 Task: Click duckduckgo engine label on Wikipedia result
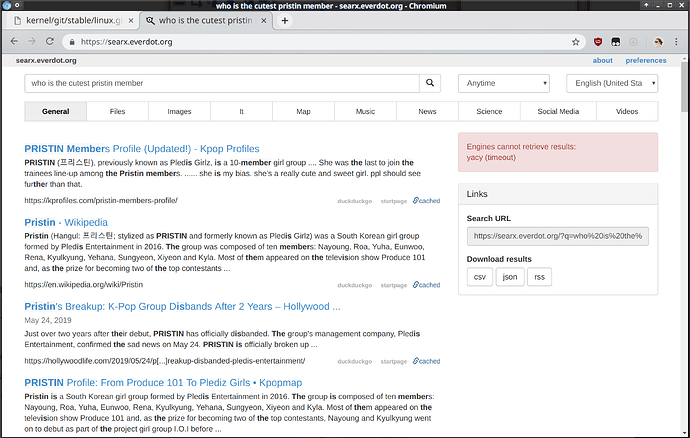(355, 285)
